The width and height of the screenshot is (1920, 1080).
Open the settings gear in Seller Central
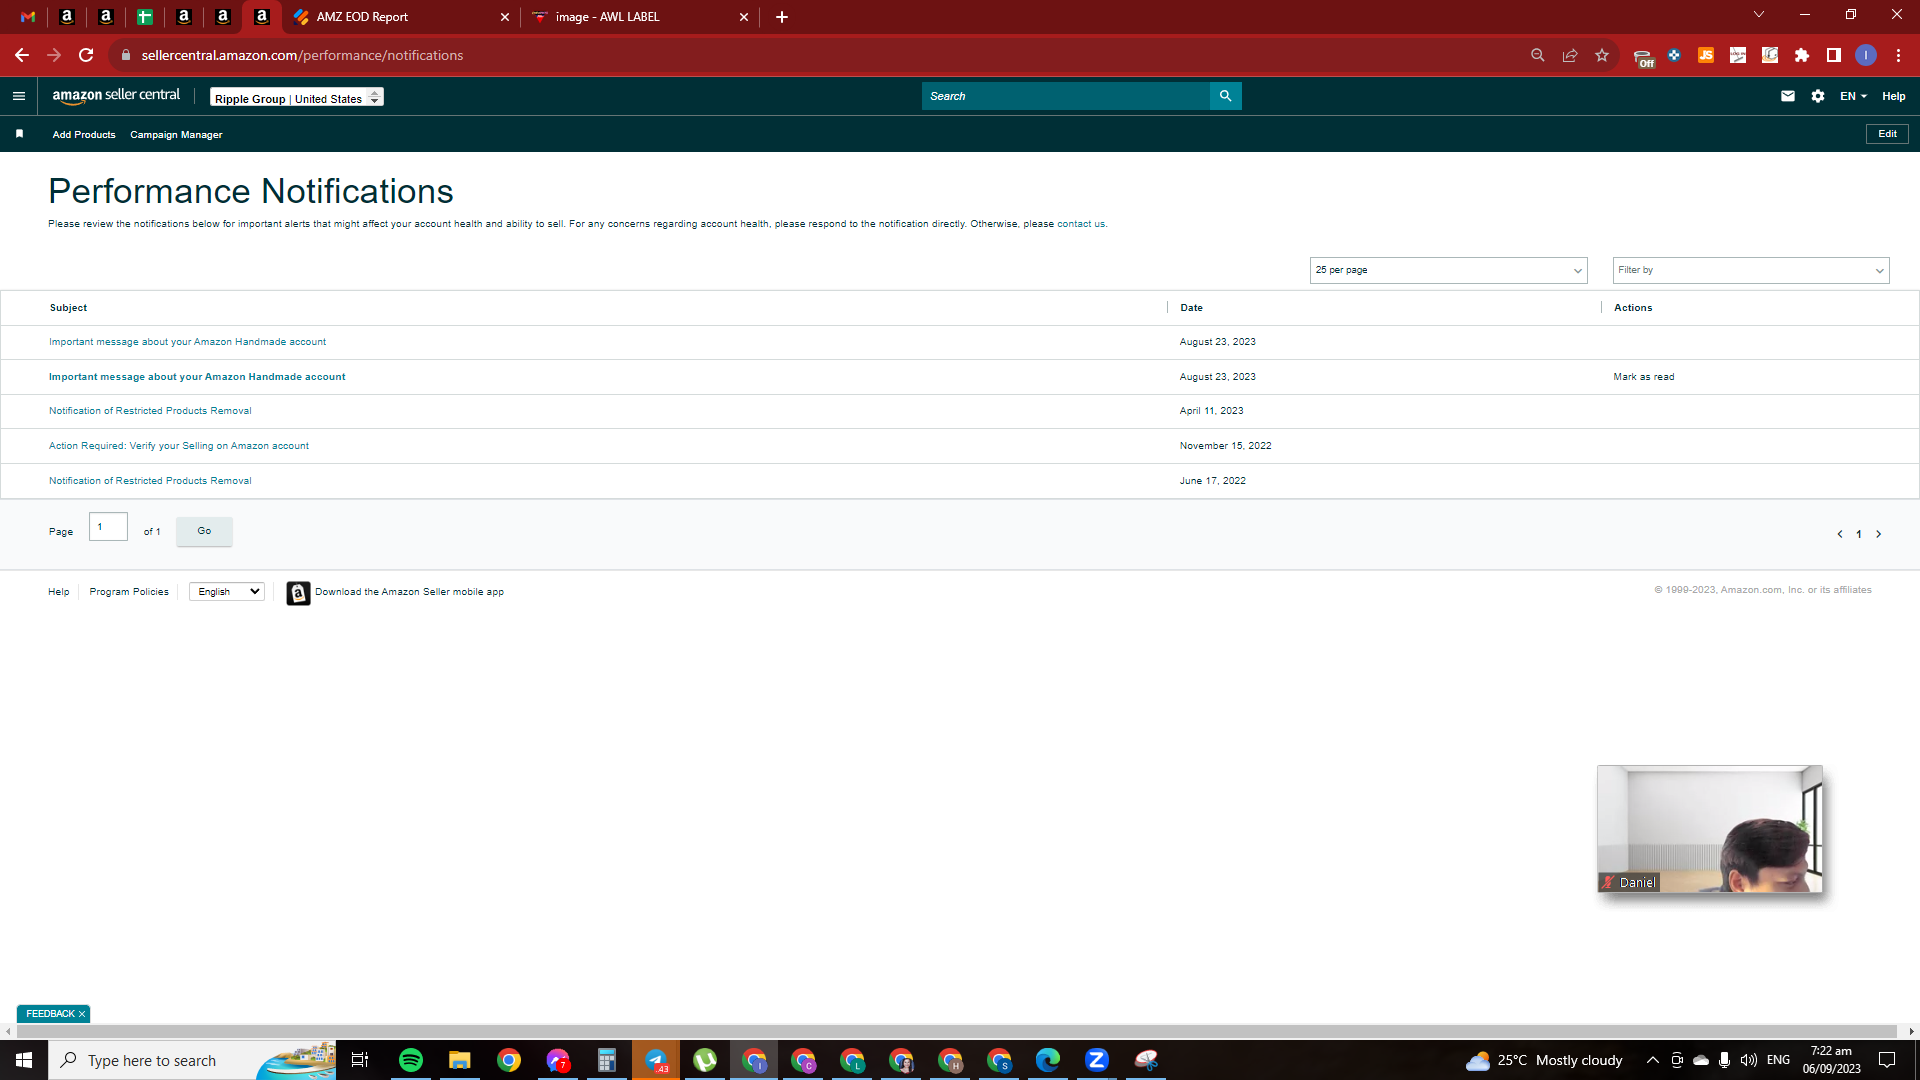click(x=1818, y=96)
